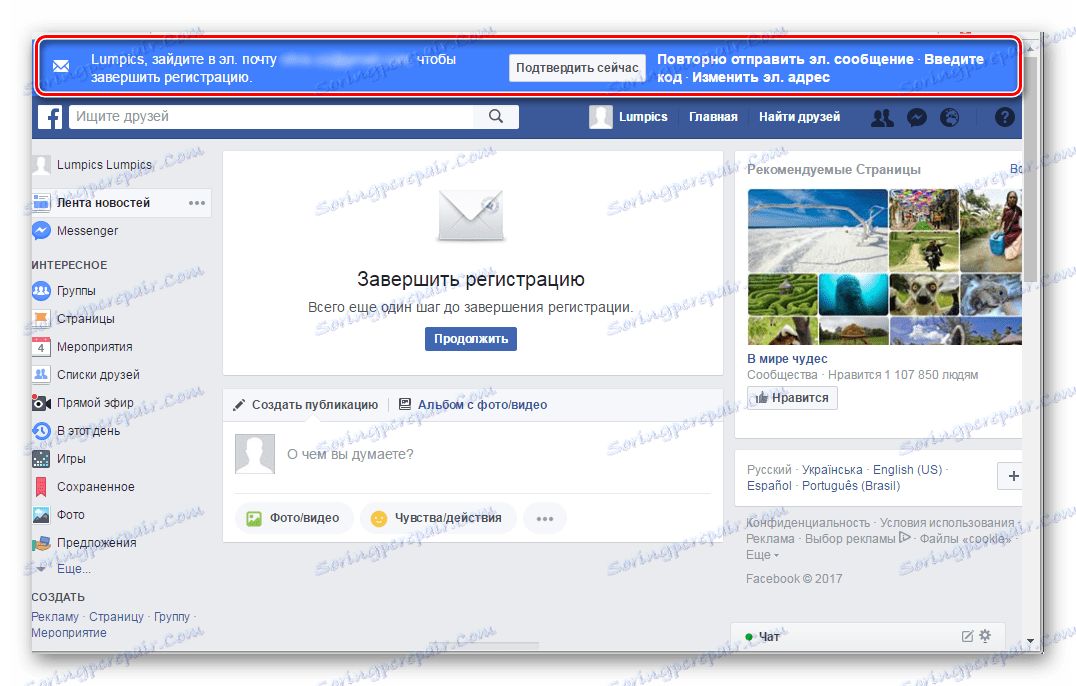Switch language to Español
Screen dimensions: 1076x686
point(769,486)
